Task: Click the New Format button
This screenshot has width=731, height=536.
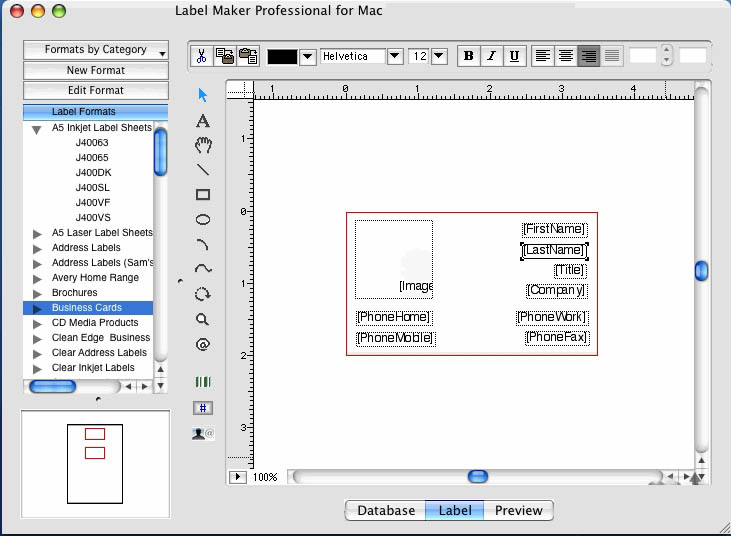Action: pyautogui.click(x=96, y=70)
